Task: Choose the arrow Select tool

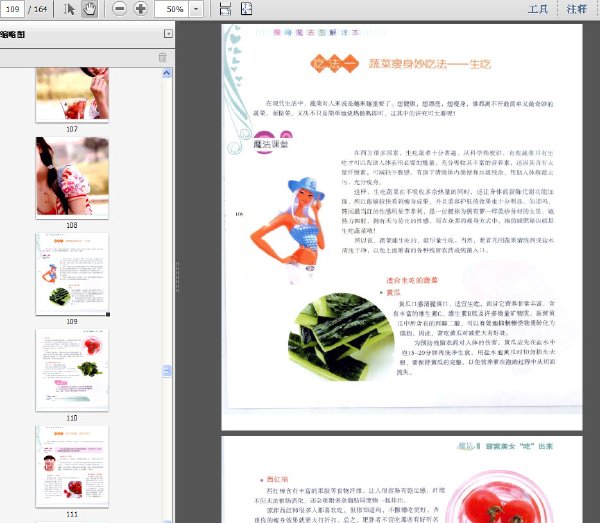Action: (x=69, y=9)
